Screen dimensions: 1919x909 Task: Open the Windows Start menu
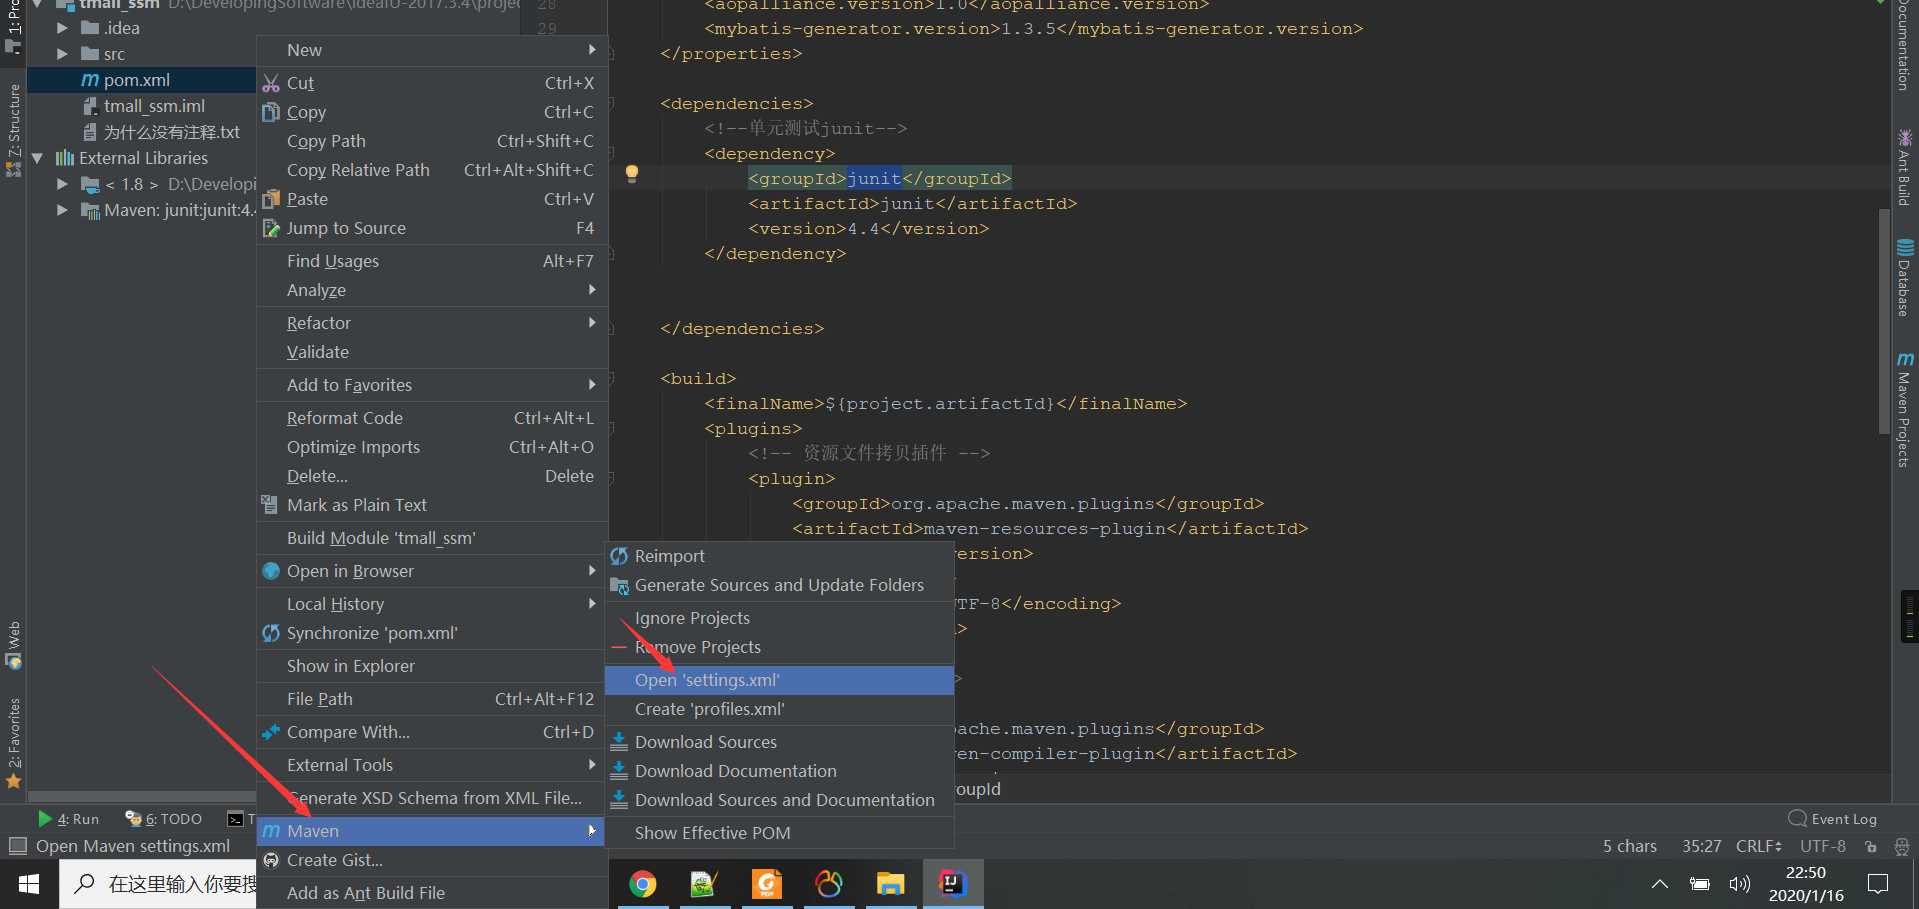coord(29,884)
